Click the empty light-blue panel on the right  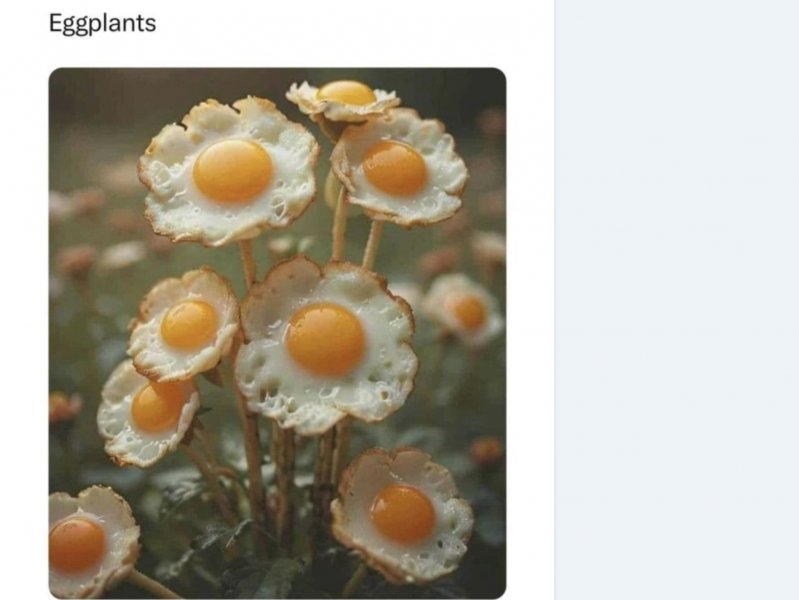coord(677,300)
